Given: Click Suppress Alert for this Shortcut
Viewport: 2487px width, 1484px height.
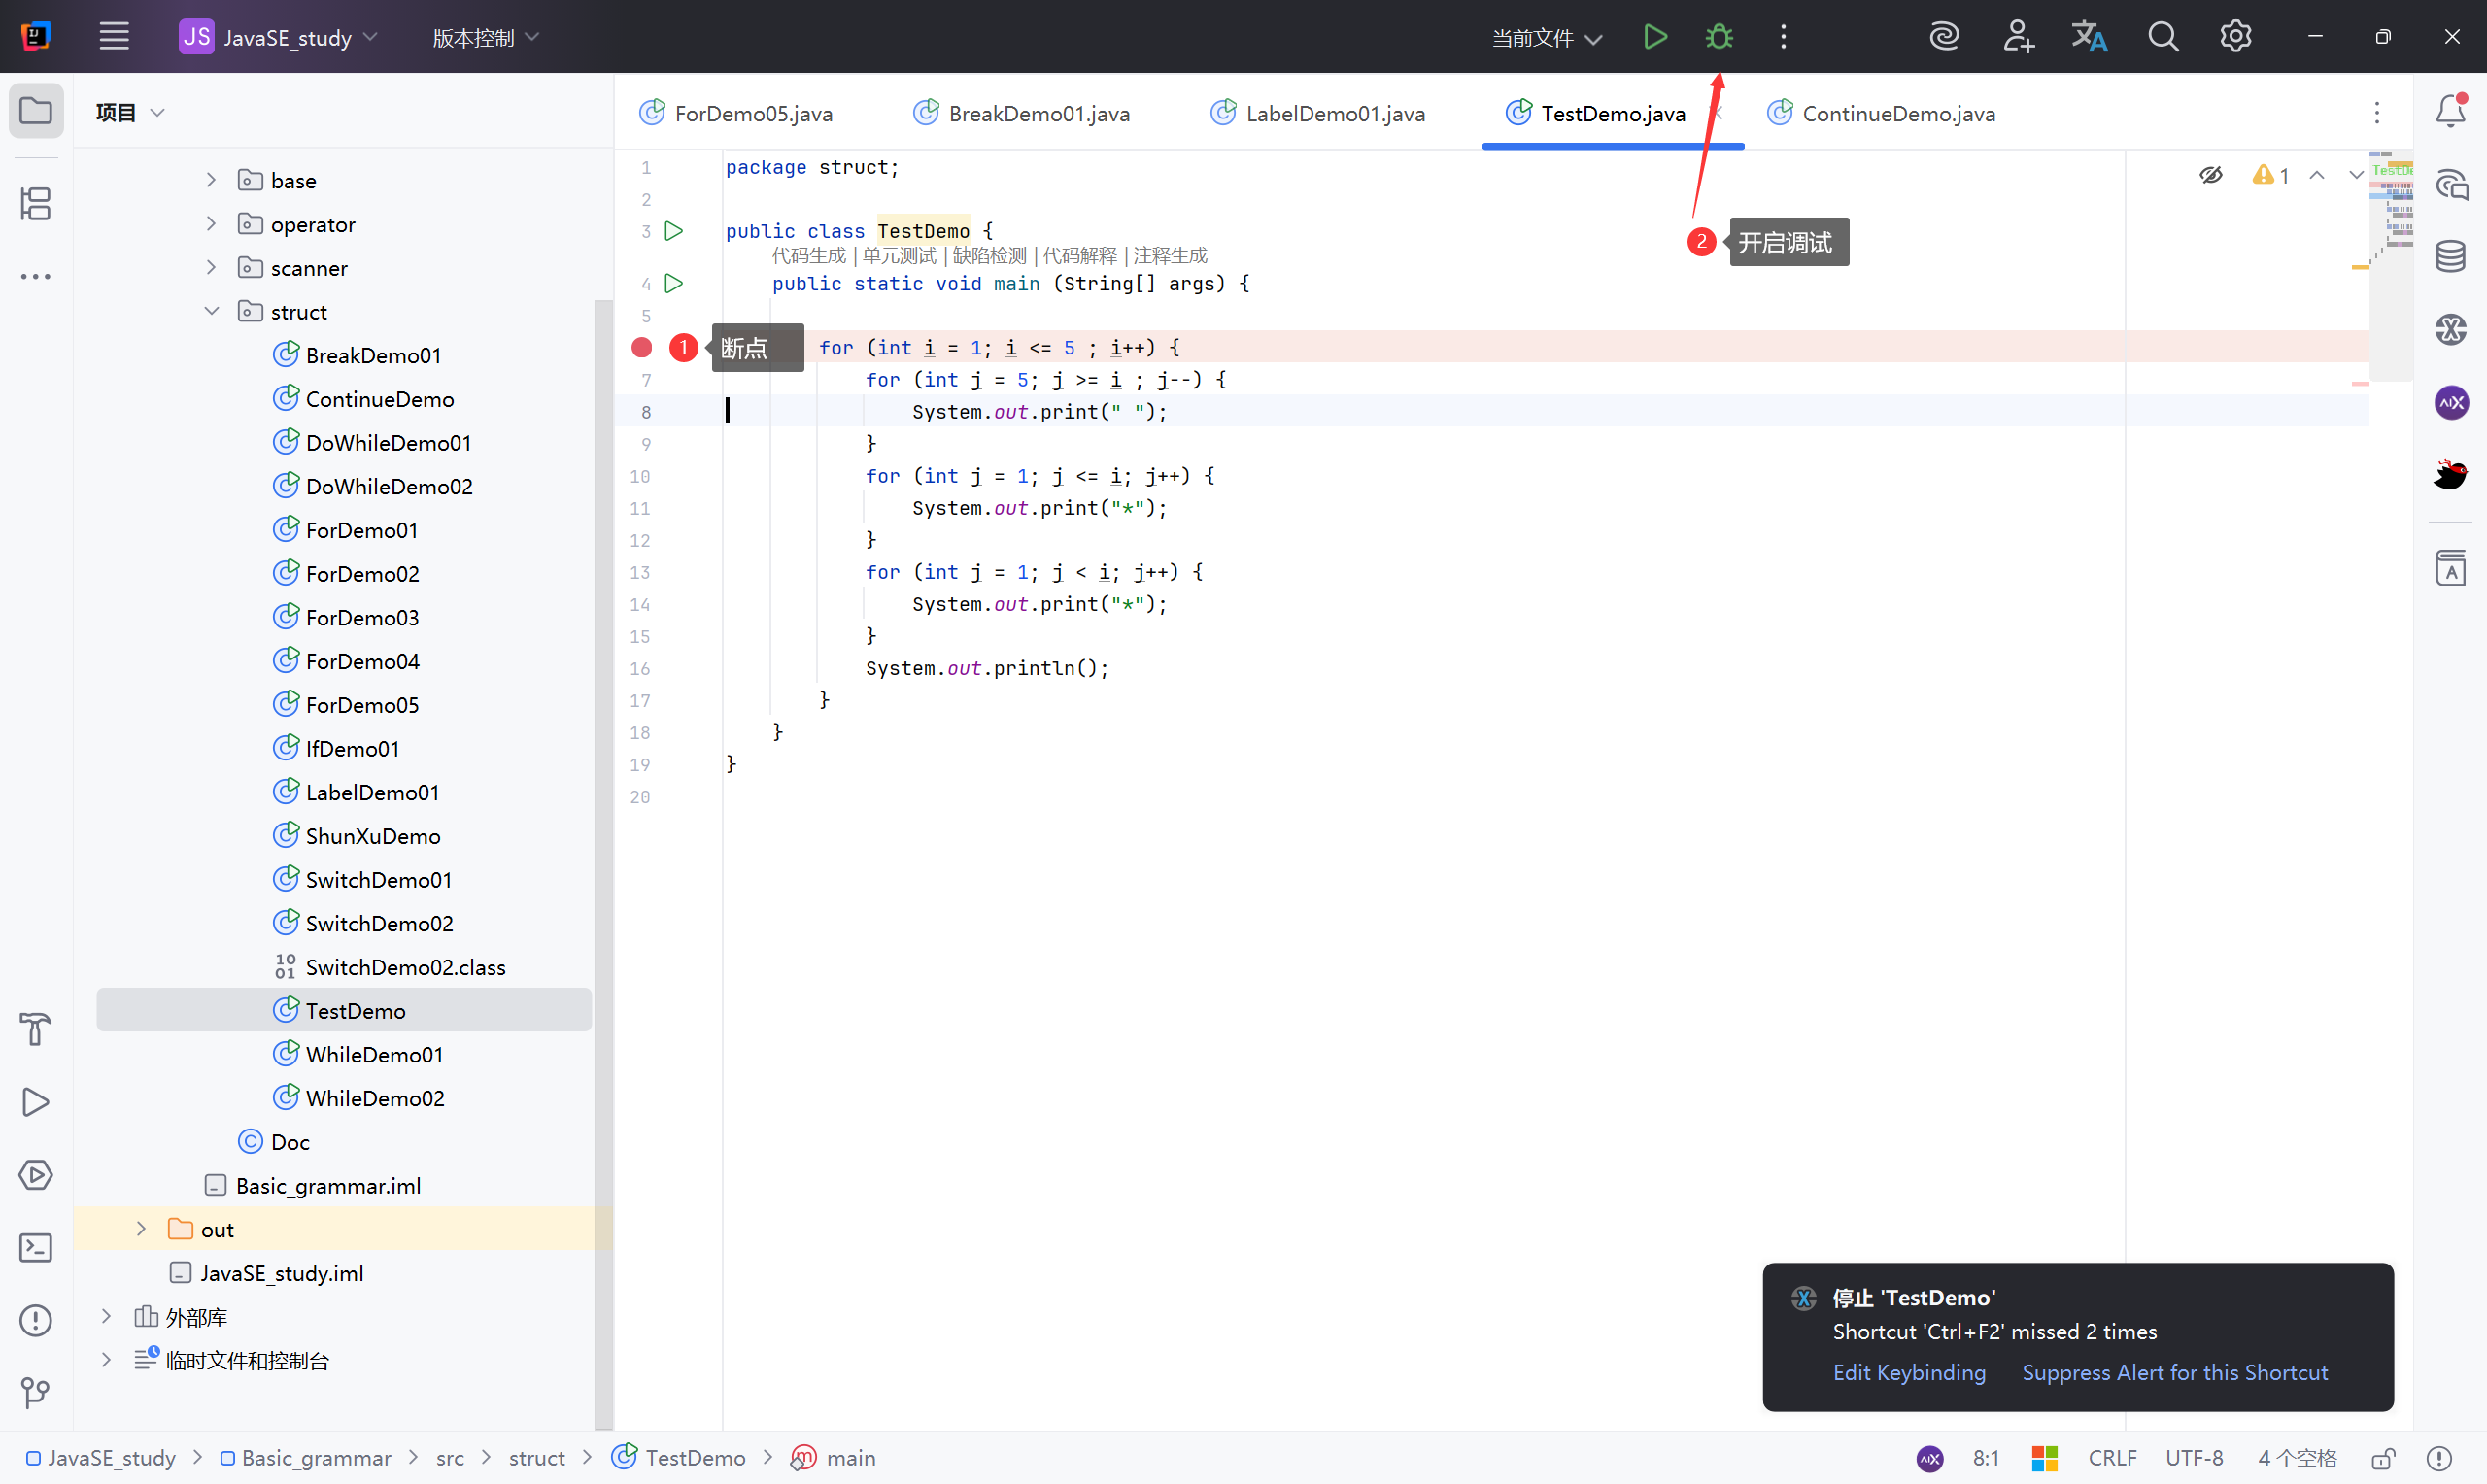Looking at the screenshot, I should click(2174, 1372).
